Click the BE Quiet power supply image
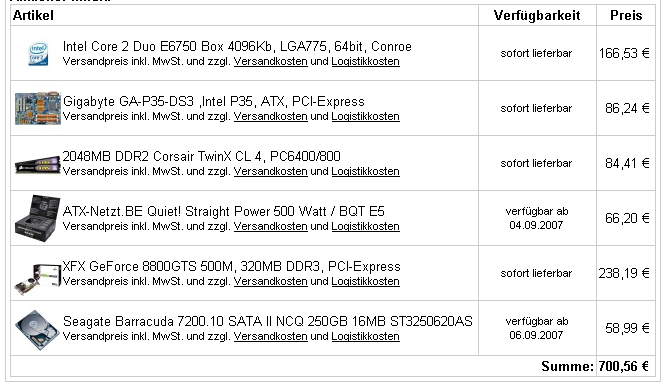665x387 pixels. [x=38, y=218]
